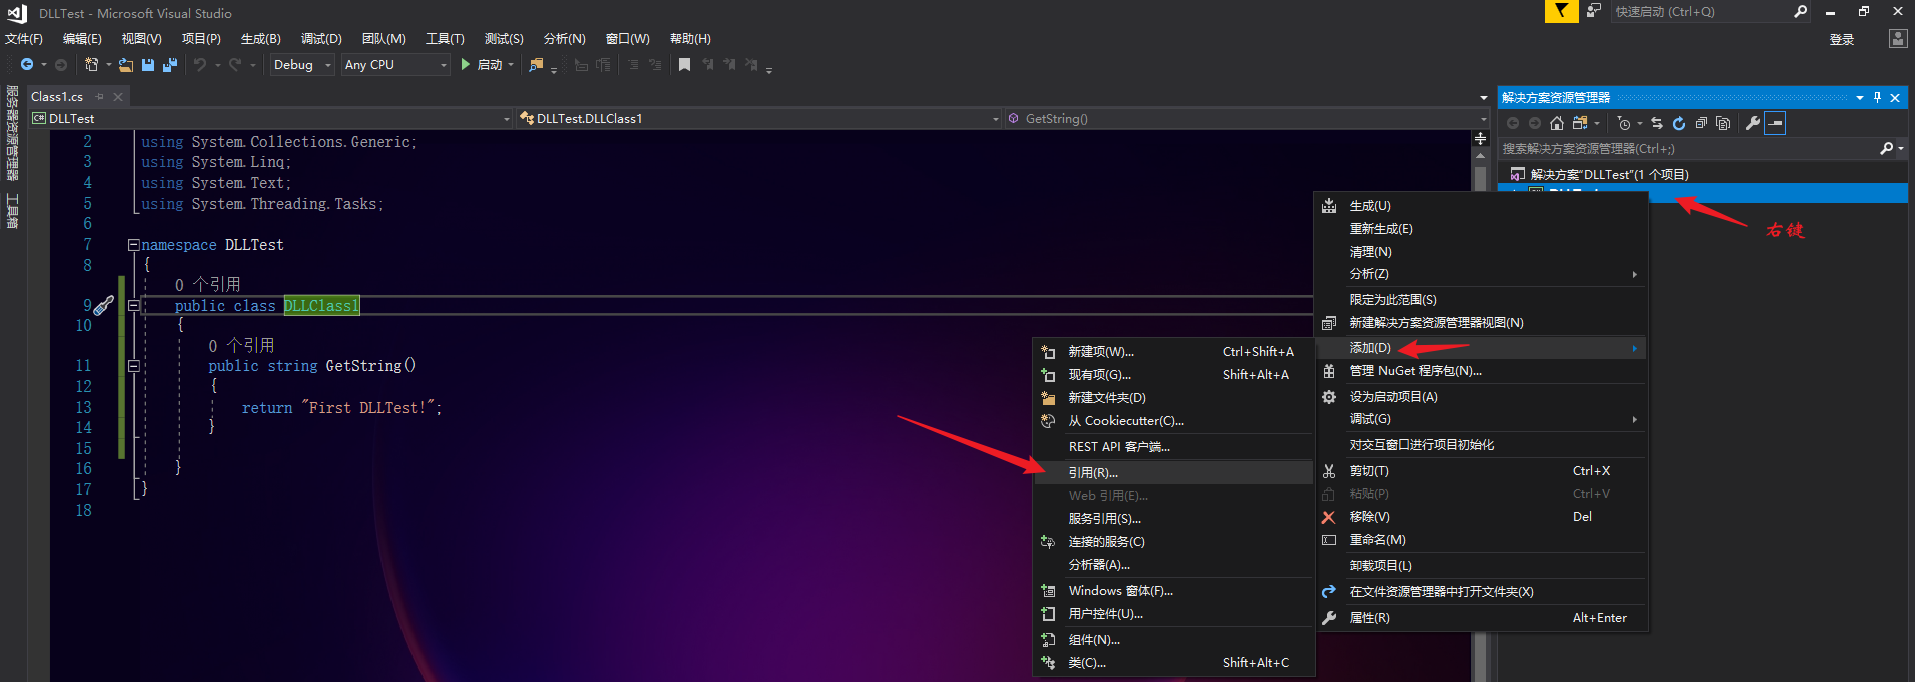Select the solution 'DLLTest' tree node
Viewport: 1915px width, 682px height.
[x=1609, y=174]
